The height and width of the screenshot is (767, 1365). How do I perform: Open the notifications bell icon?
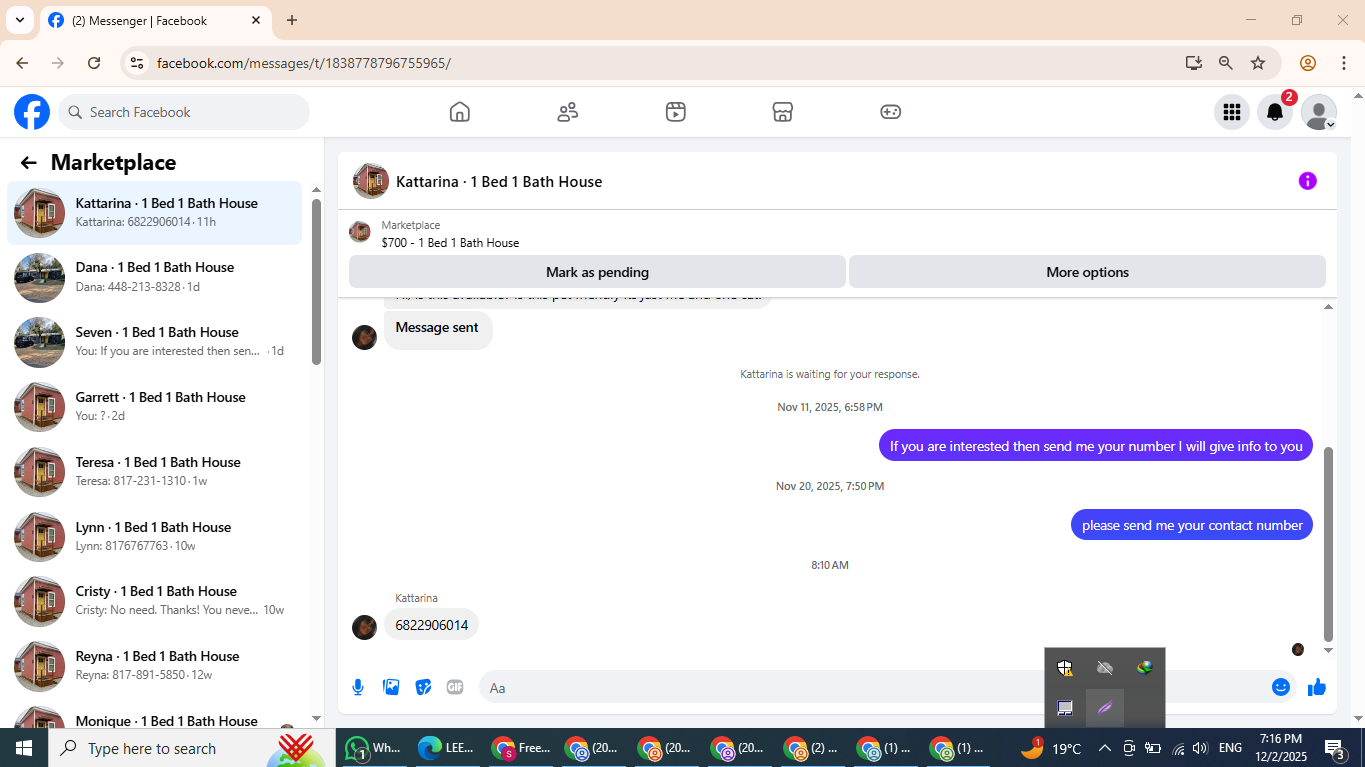click(x=1275, y=112)
